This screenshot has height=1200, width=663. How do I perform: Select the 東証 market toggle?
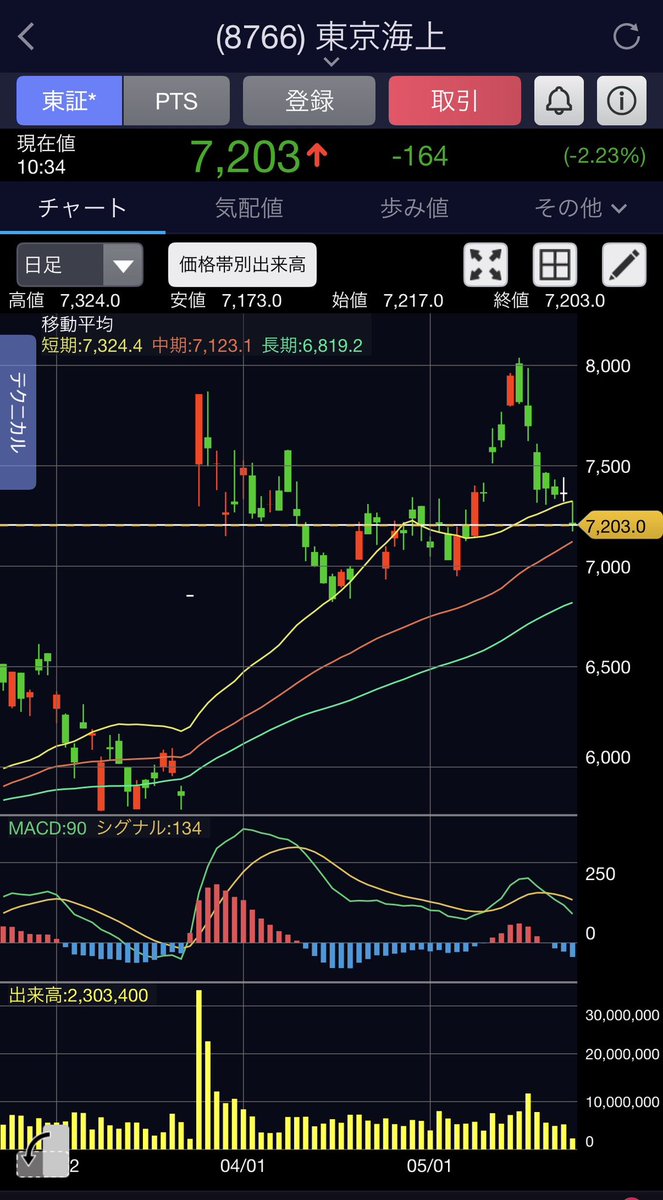(69, 101)
